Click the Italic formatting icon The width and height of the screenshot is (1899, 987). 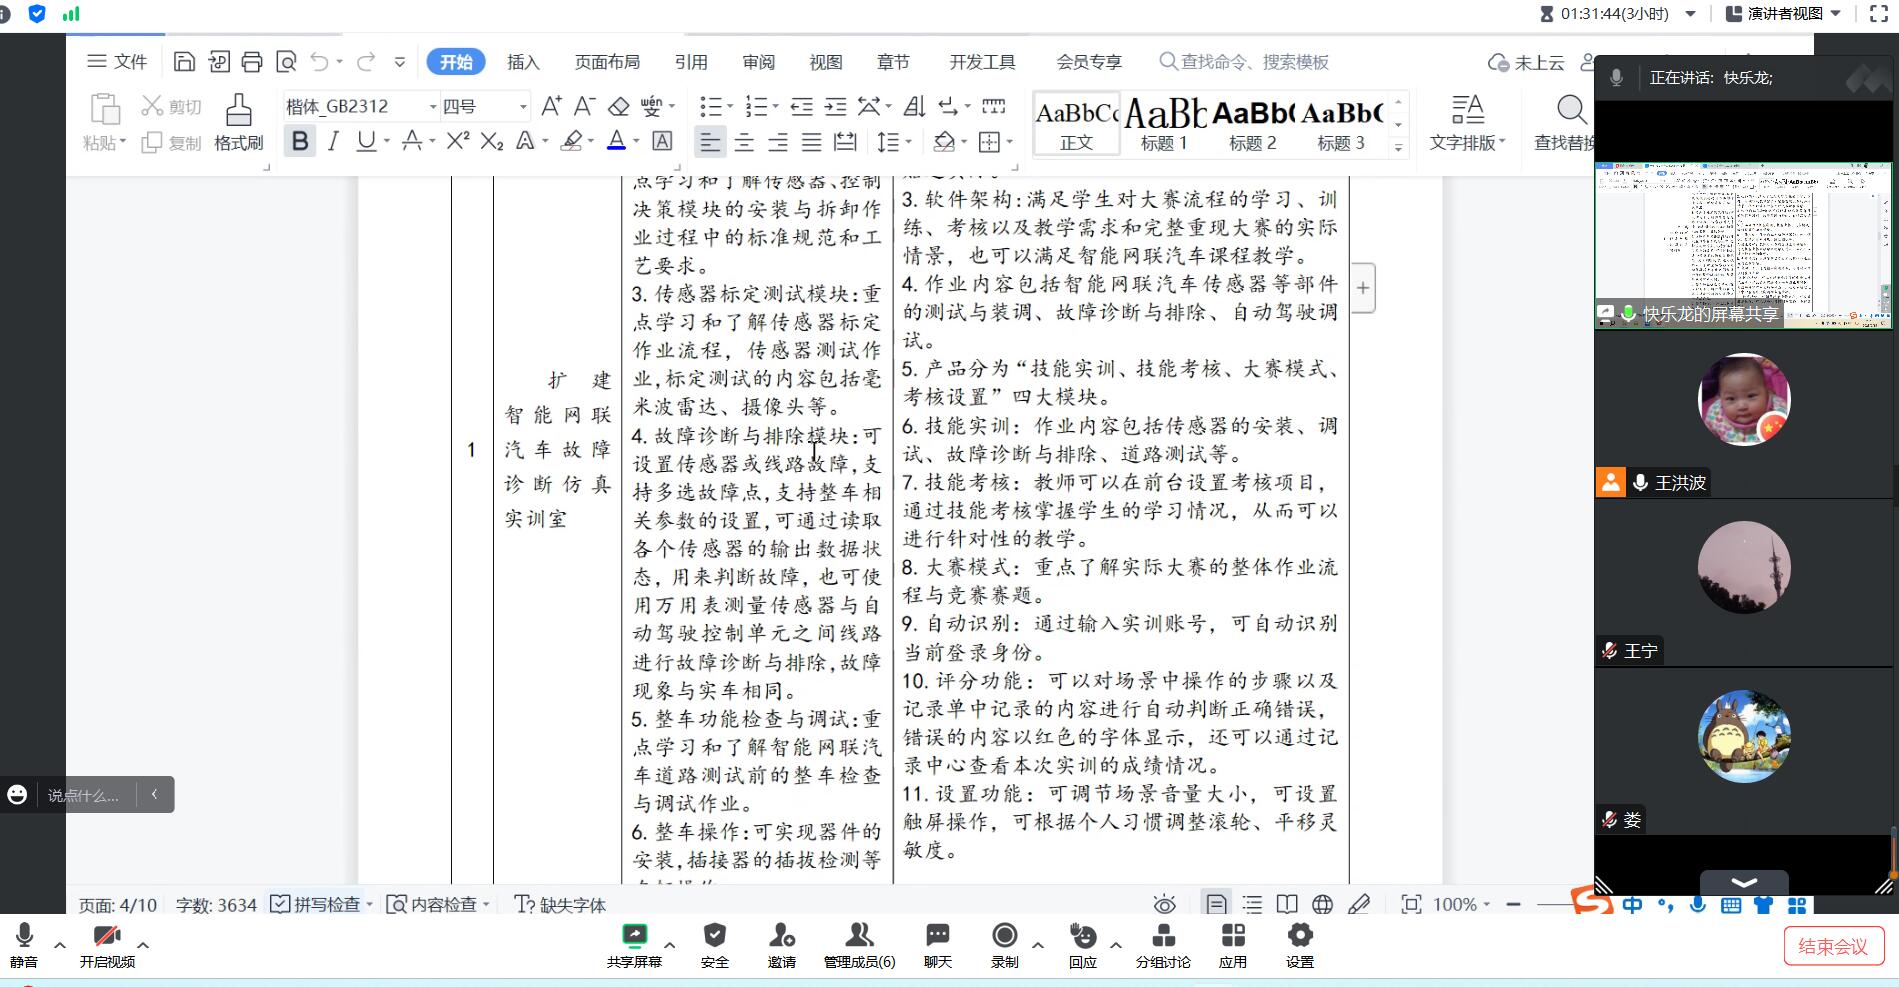click(x=333, y=142)
